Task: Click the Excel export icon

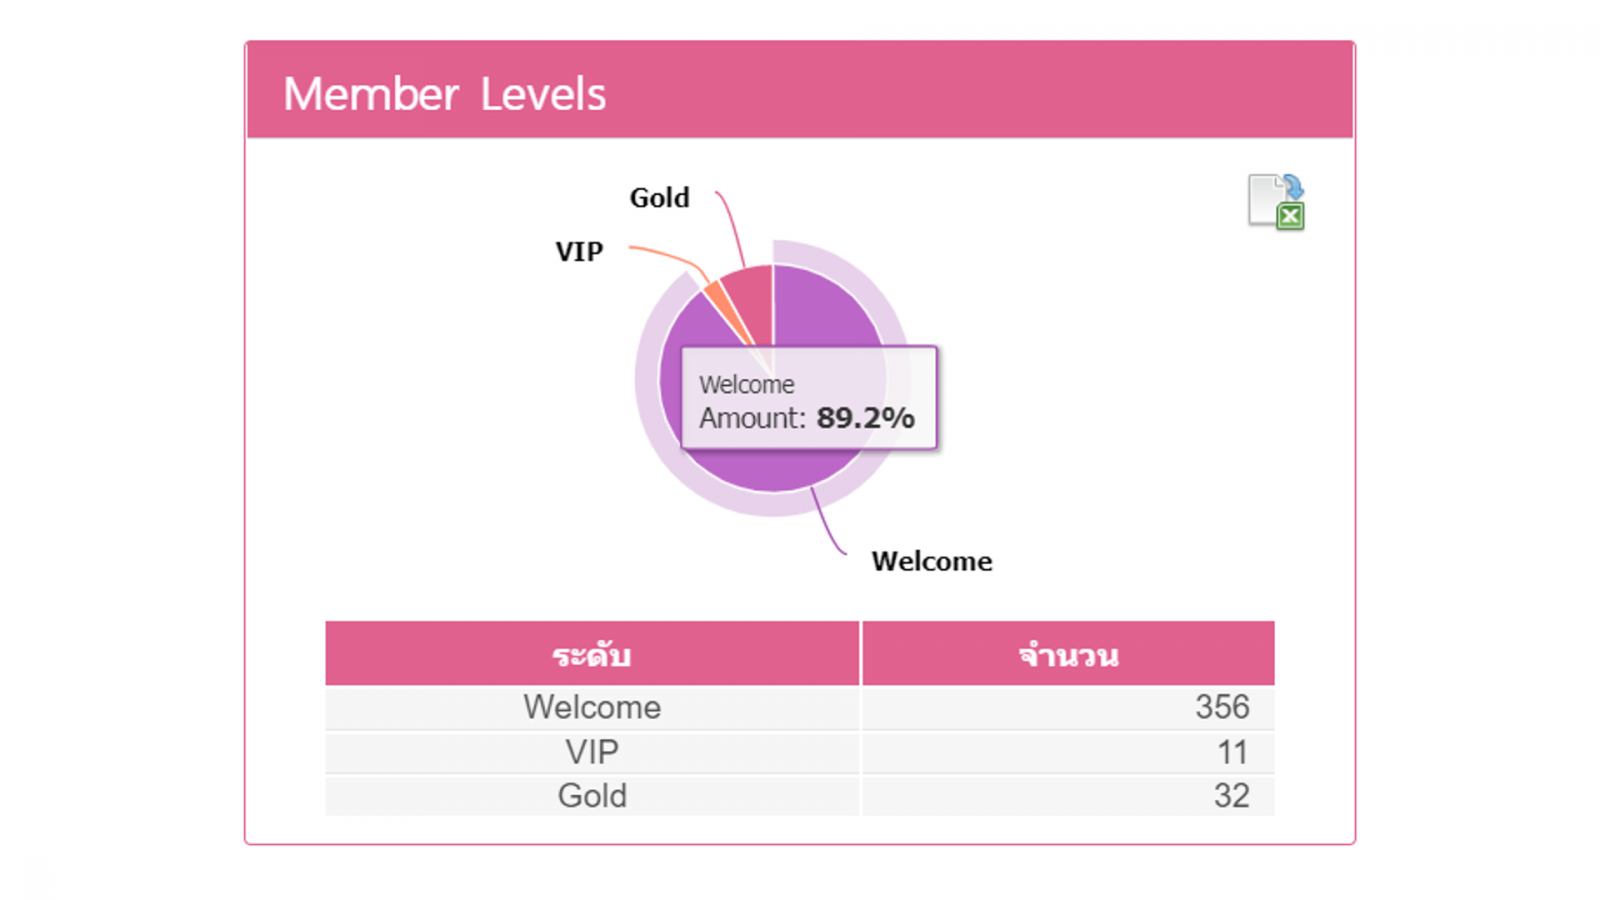Action: point(1276,202)
